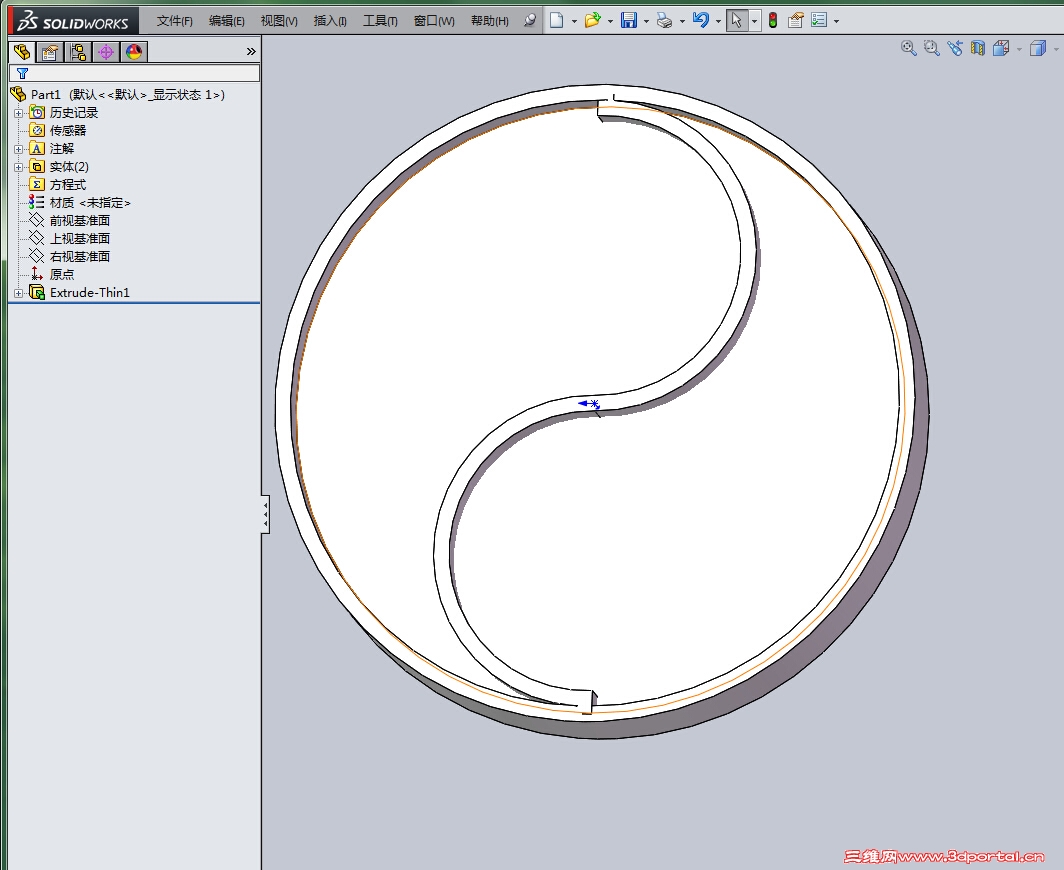Switch to DimXpertManager tab
The image size is (1064, 870).
[106, 52]
